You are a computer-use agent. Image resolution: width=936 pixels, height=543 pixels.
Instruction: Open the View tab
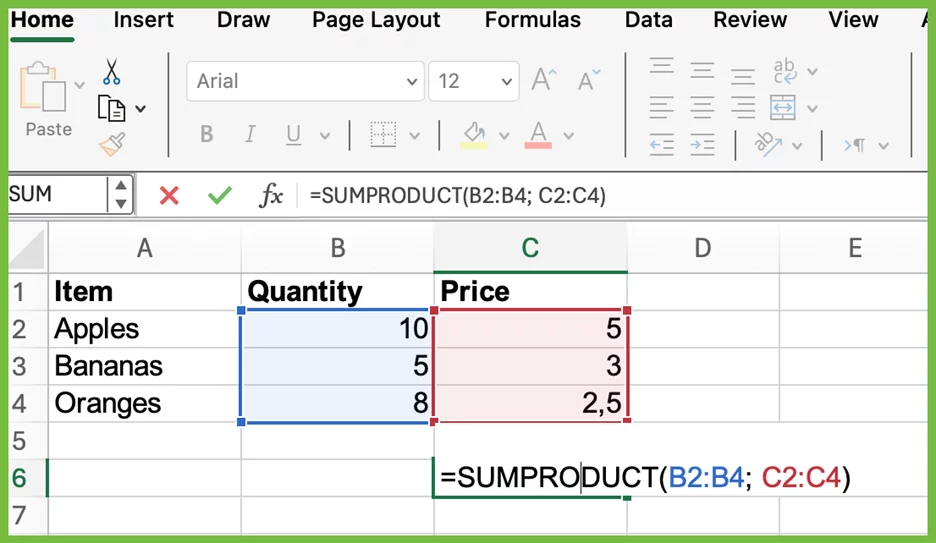(853, 20)
